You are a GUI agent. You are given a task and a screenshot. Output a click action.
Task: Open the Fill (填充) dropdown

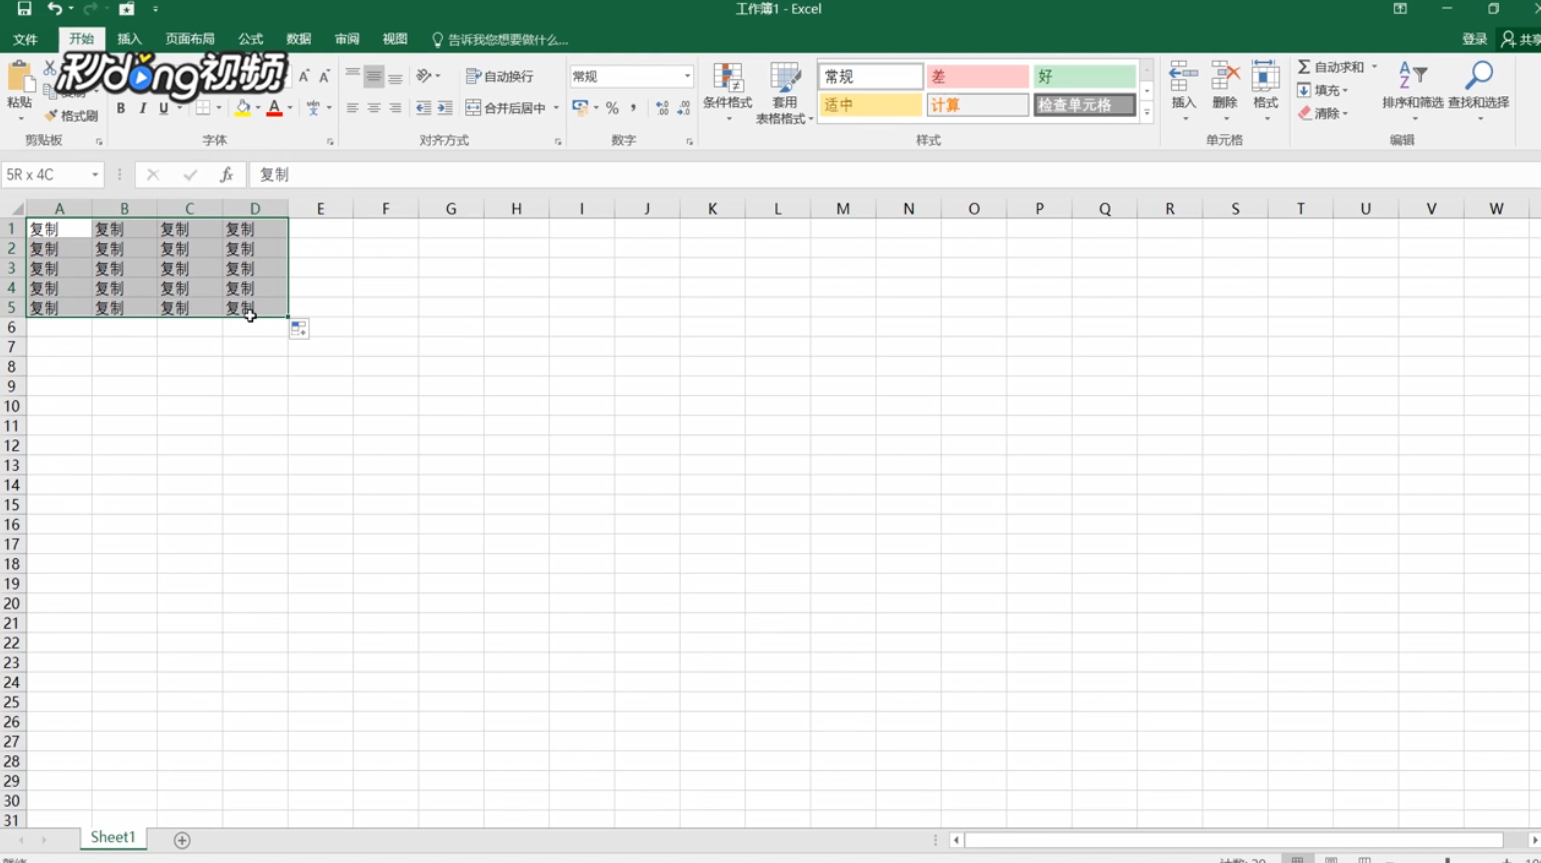pyautogui.click(x=1323, y=90)
